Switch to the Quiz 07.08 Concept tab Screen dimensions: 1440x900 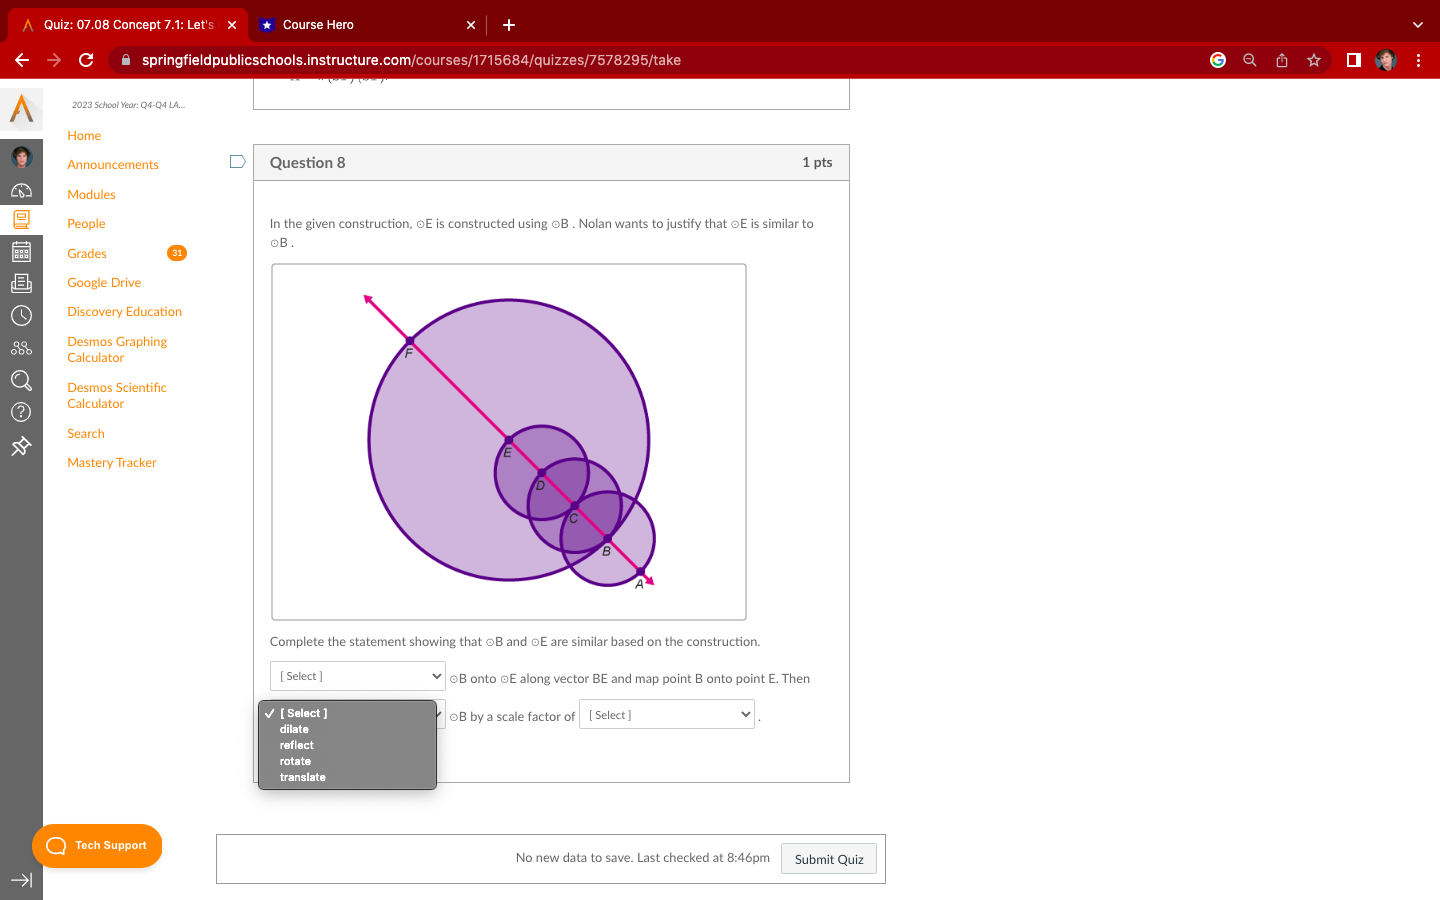[x=128, y=25]
